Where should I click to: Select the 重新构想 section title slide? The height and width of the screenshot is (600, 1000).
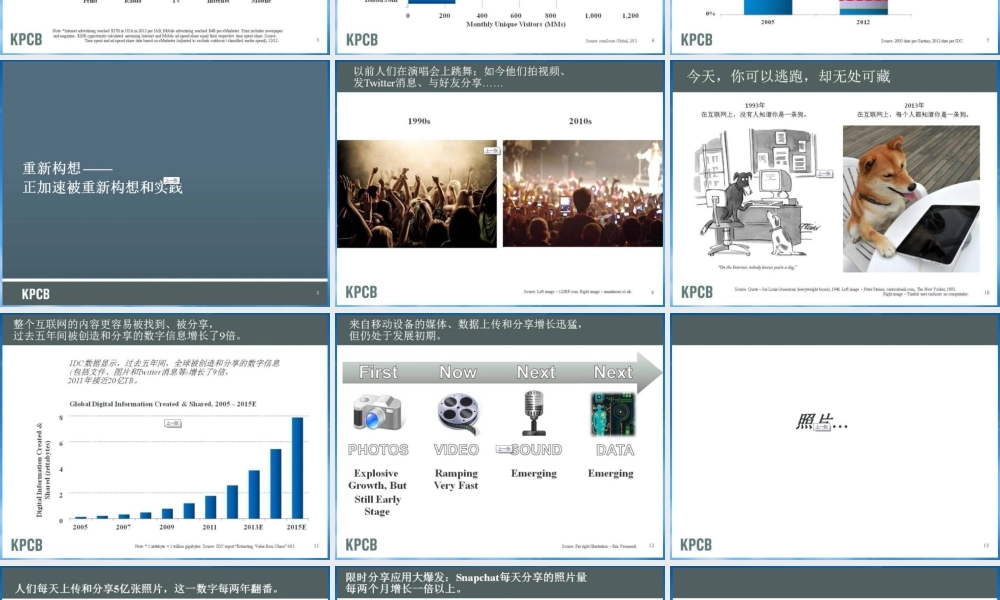coord(165,183)
